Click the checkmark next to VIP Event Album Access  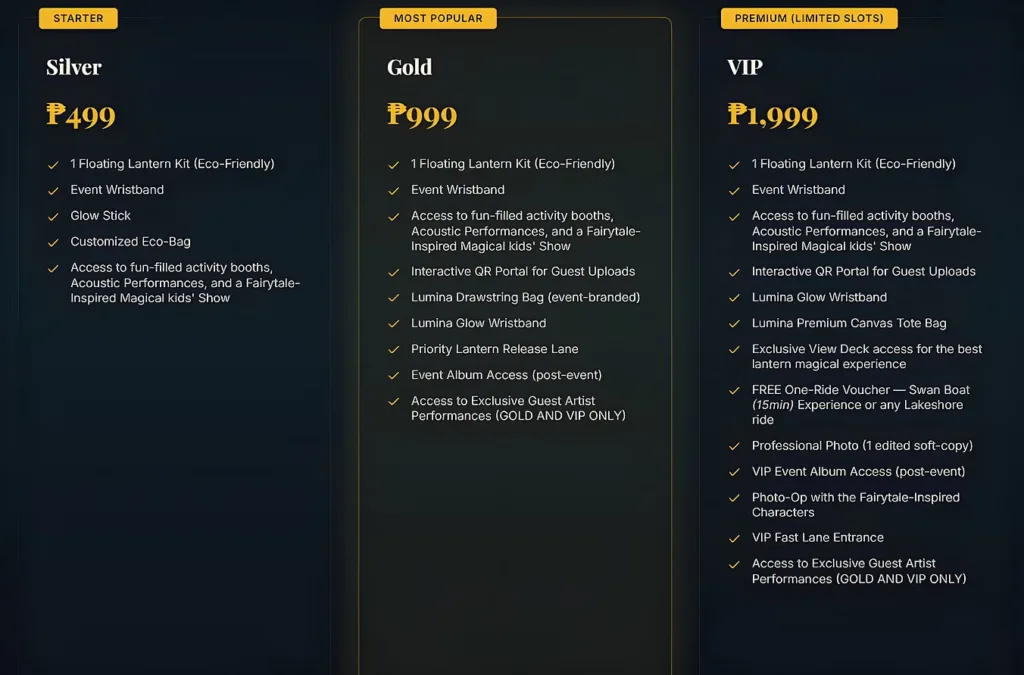[x=735, y=472]
